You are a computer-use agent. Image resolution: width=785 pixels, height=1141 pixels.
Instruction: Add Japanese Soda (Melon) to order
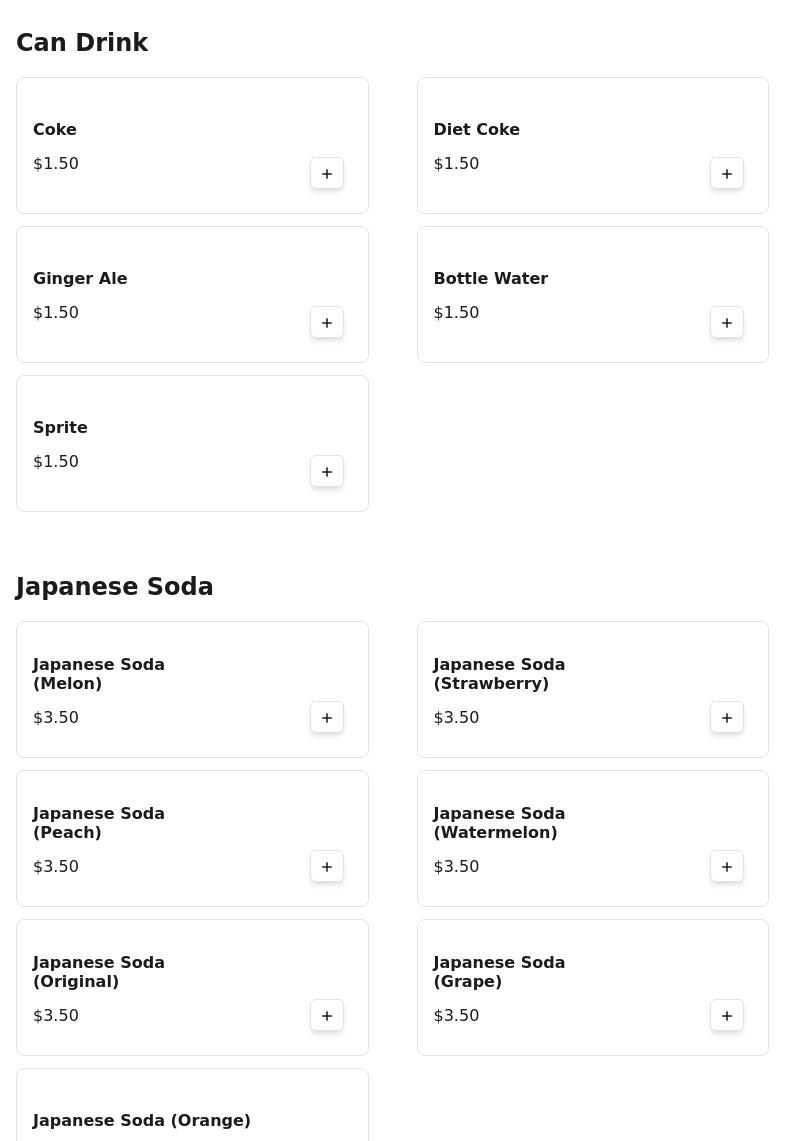click(x=327, y=718)
